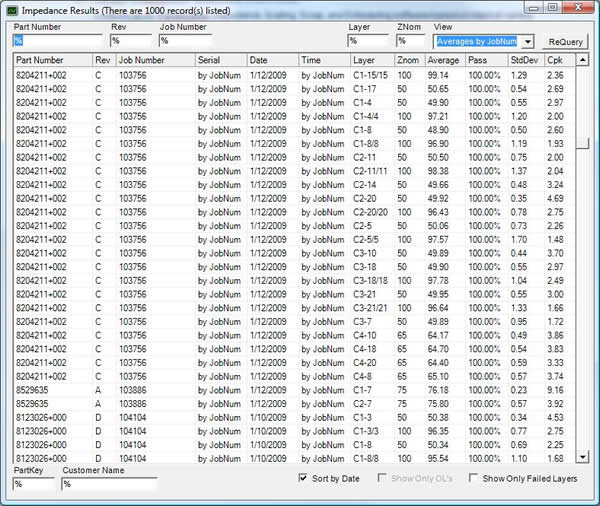
Task: Toggle the Sort by Date checkbox
Action: click(303, 478)
